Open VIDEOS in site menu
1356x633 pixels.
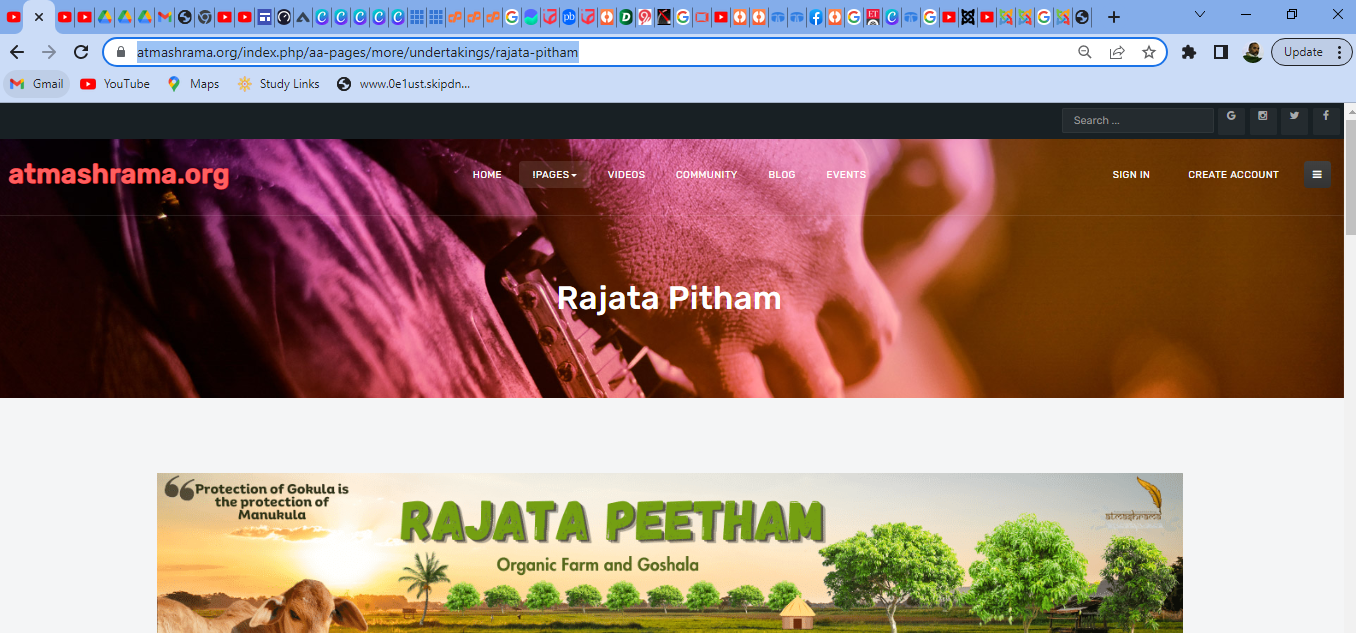coord(626,175)
